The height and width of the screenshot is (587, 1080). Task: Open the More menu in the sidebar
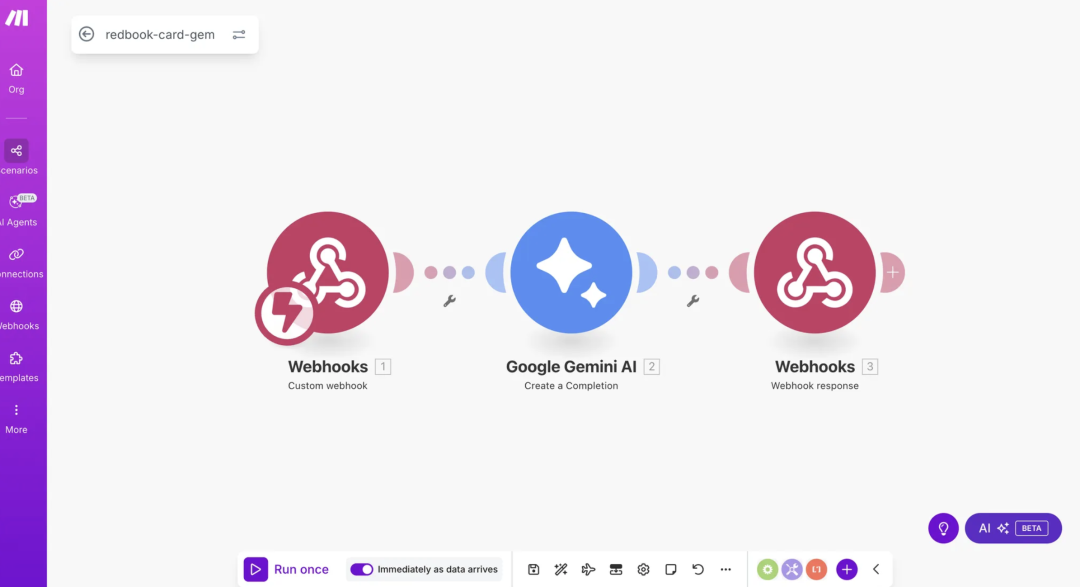coord(17,418)
